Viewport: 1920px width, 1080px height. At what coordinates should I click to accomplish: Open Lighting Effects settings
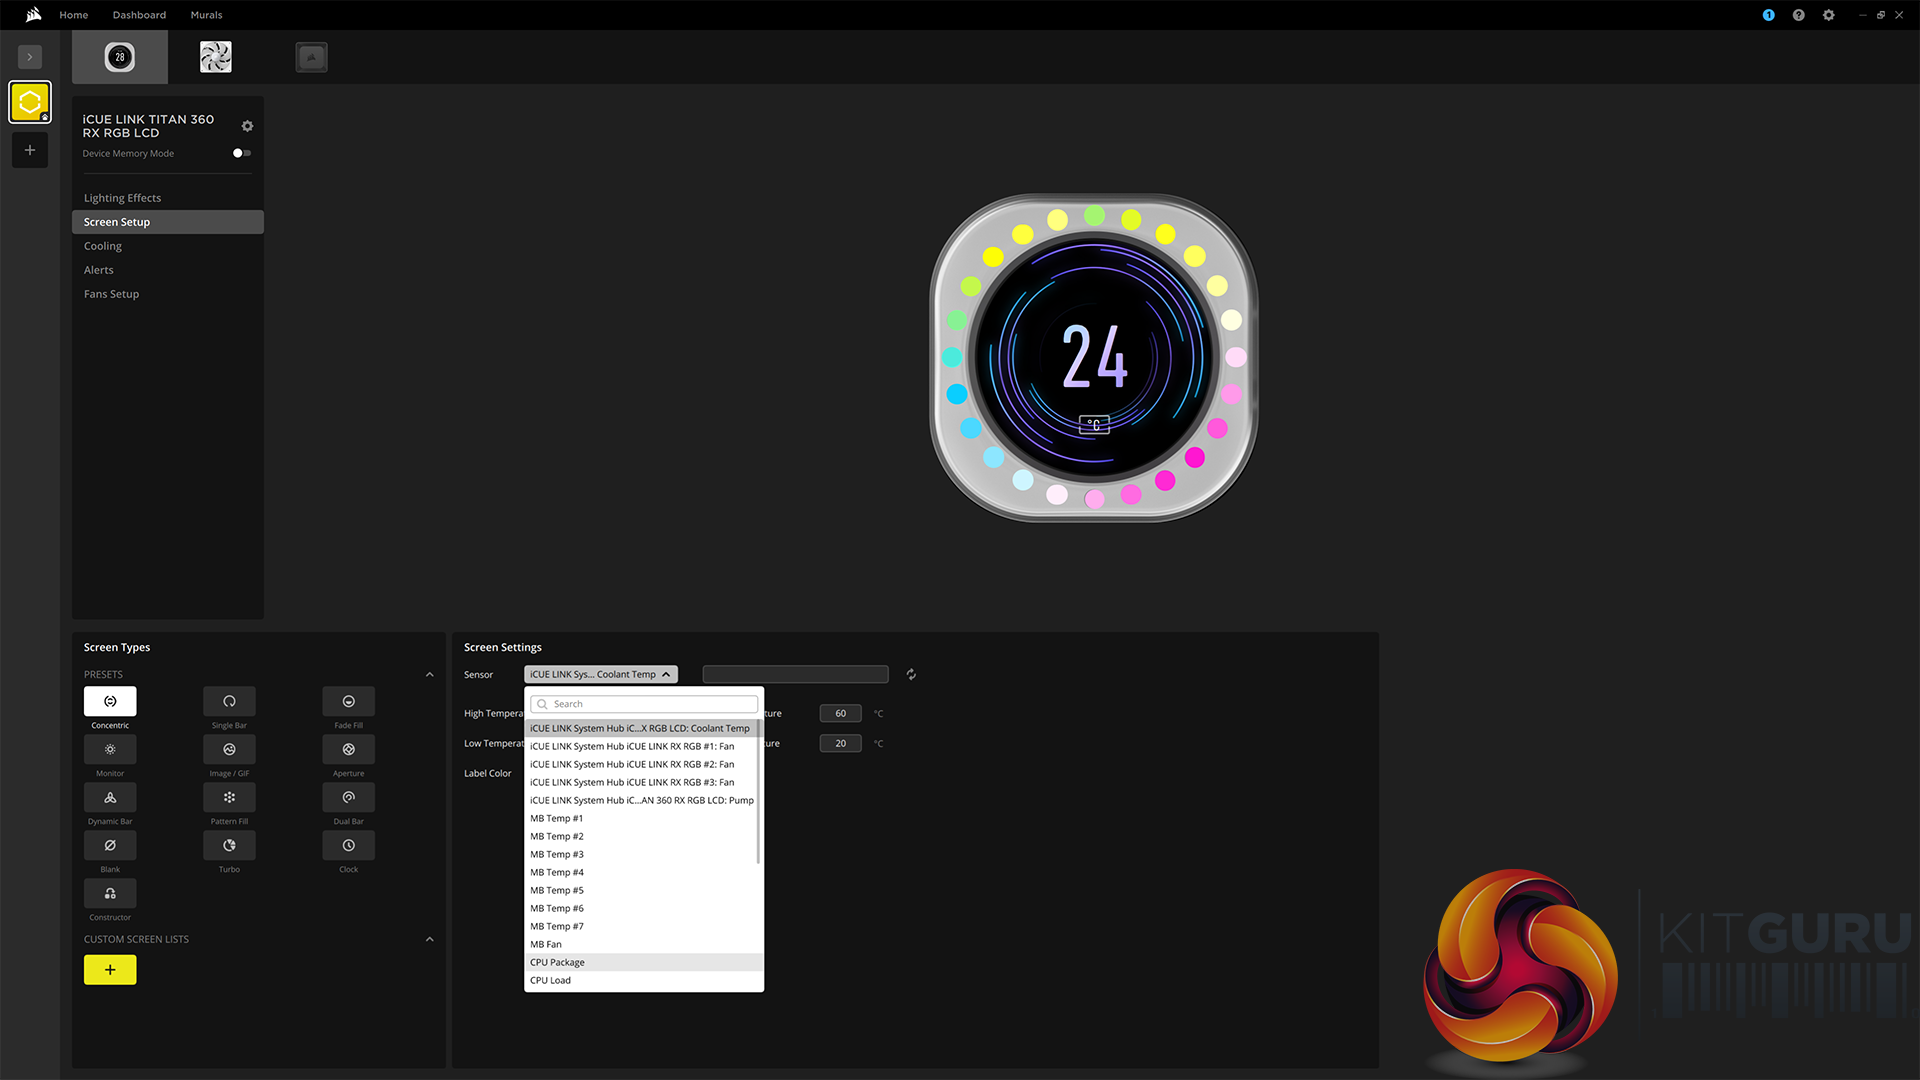coord(122,198)
